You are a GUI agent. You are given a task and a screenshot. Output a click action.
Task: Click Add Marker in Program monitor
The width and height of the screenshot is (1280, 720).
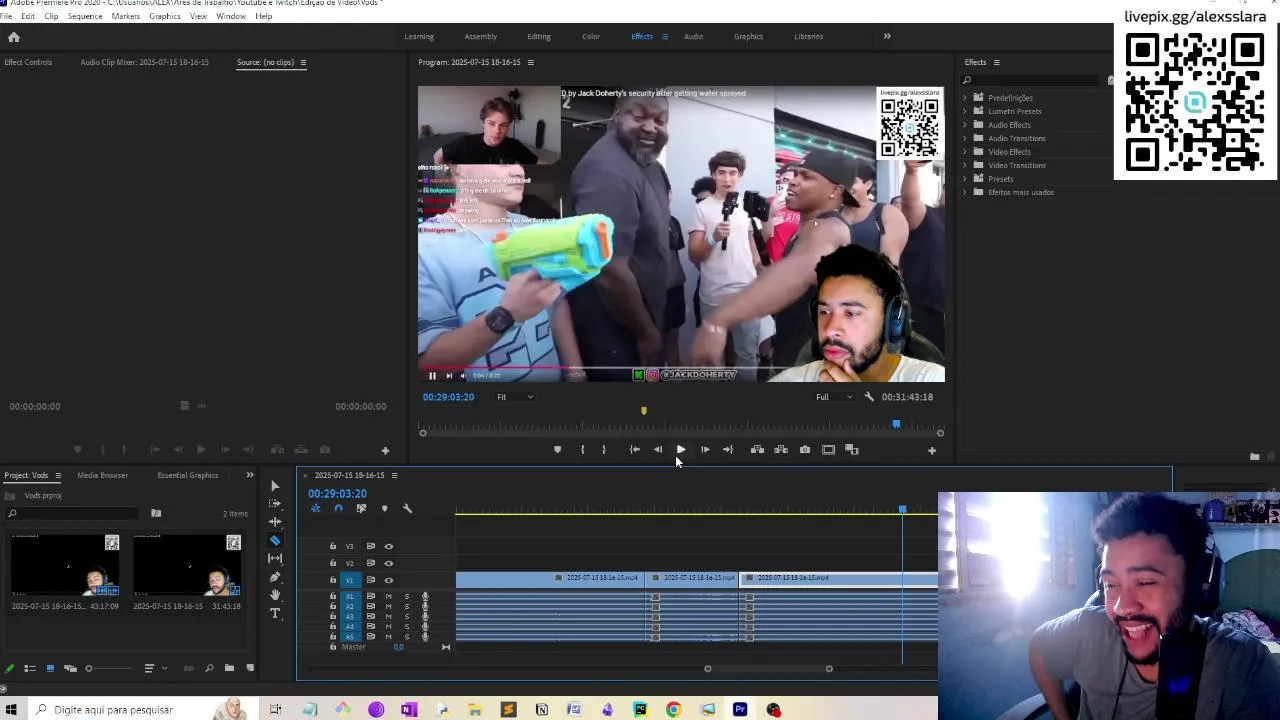pos(557,450)
